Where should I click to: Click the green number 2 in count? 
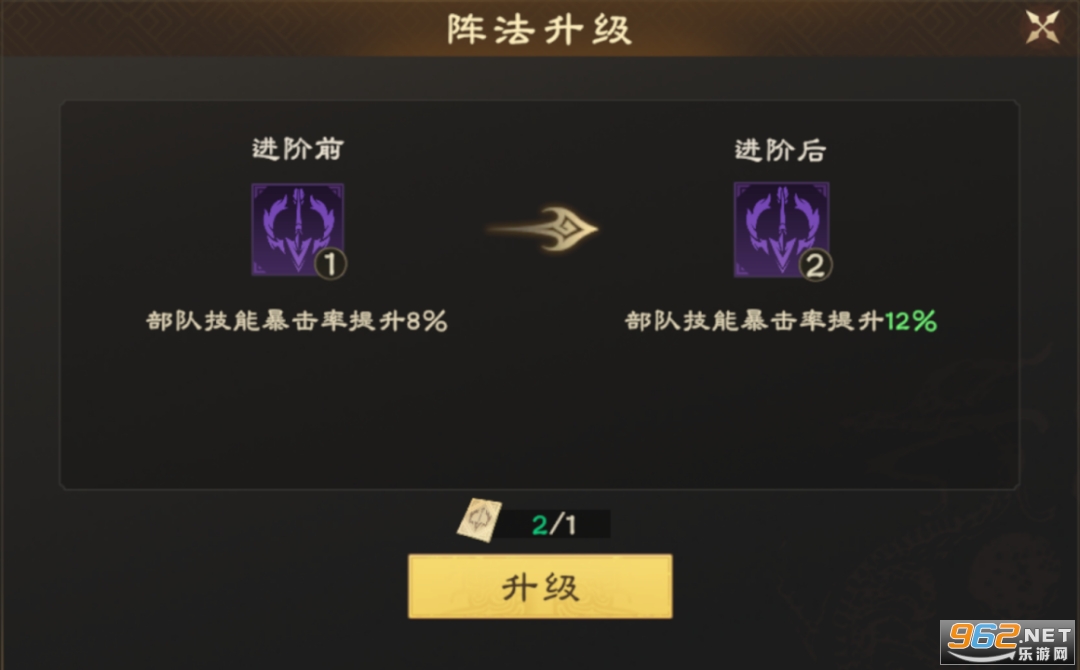pos(539,525)
